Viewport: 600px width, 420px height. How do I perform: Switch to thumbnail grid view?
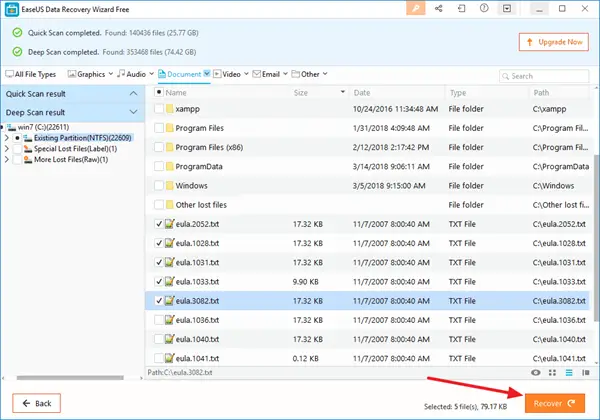tap(551, 371)
